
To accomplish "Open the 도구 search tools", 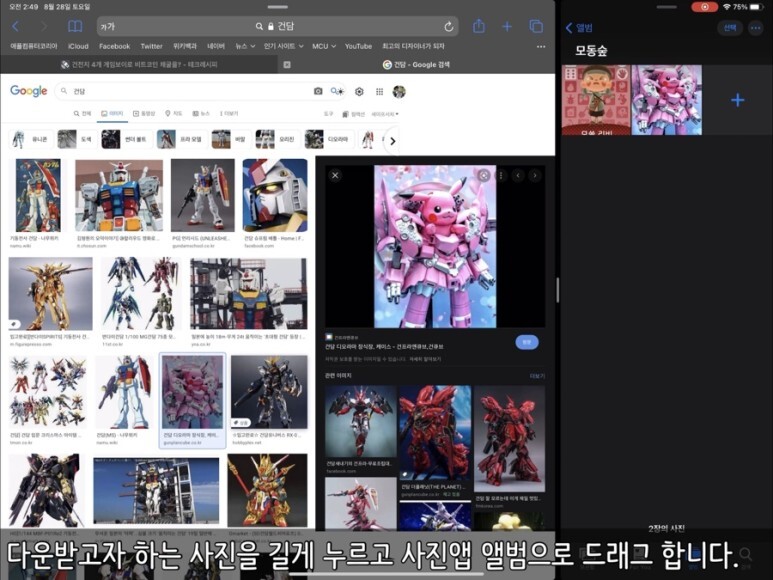I will pos(328,114).
